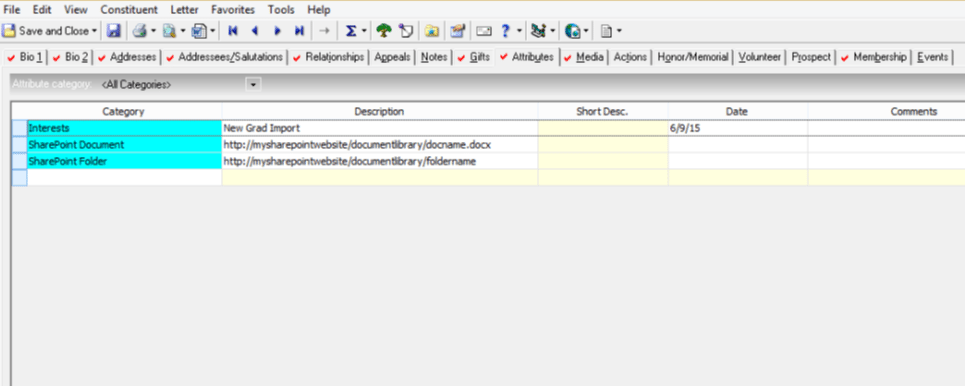
Task: Open the document page dropdown arrow
Action: [619, 31]
